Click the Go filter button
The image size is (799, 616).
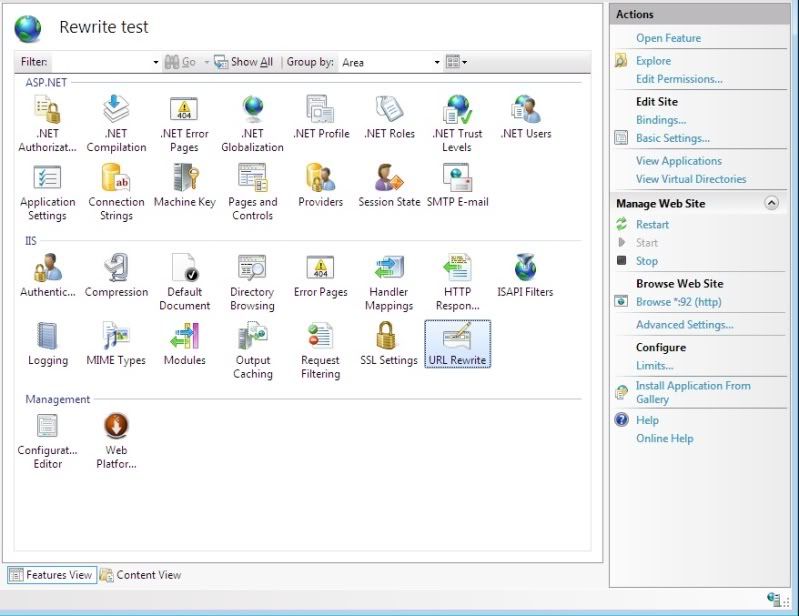coord(180,62)
